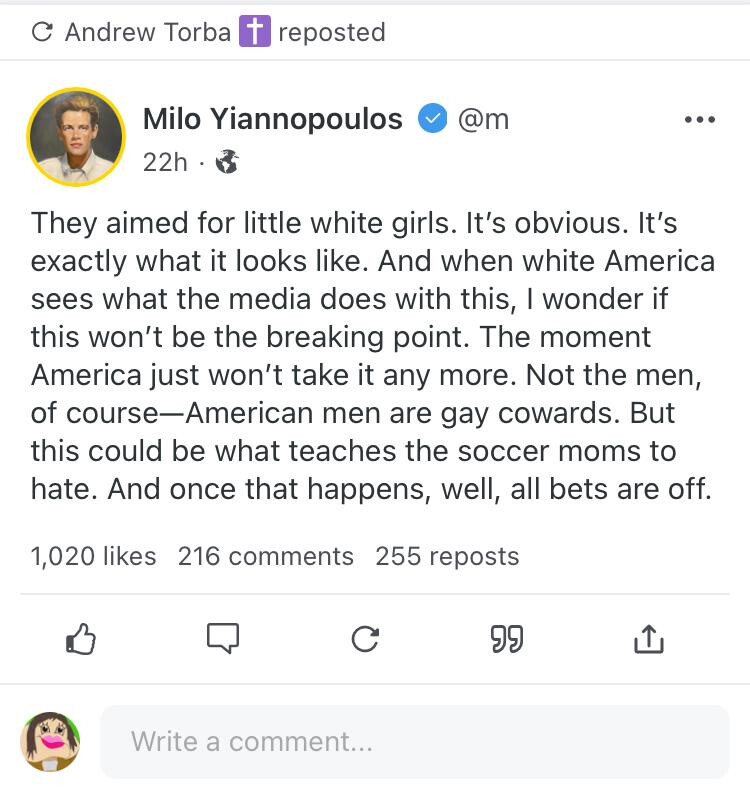
Task: Click the comment speech bubble icon
Action: [222, 638]
